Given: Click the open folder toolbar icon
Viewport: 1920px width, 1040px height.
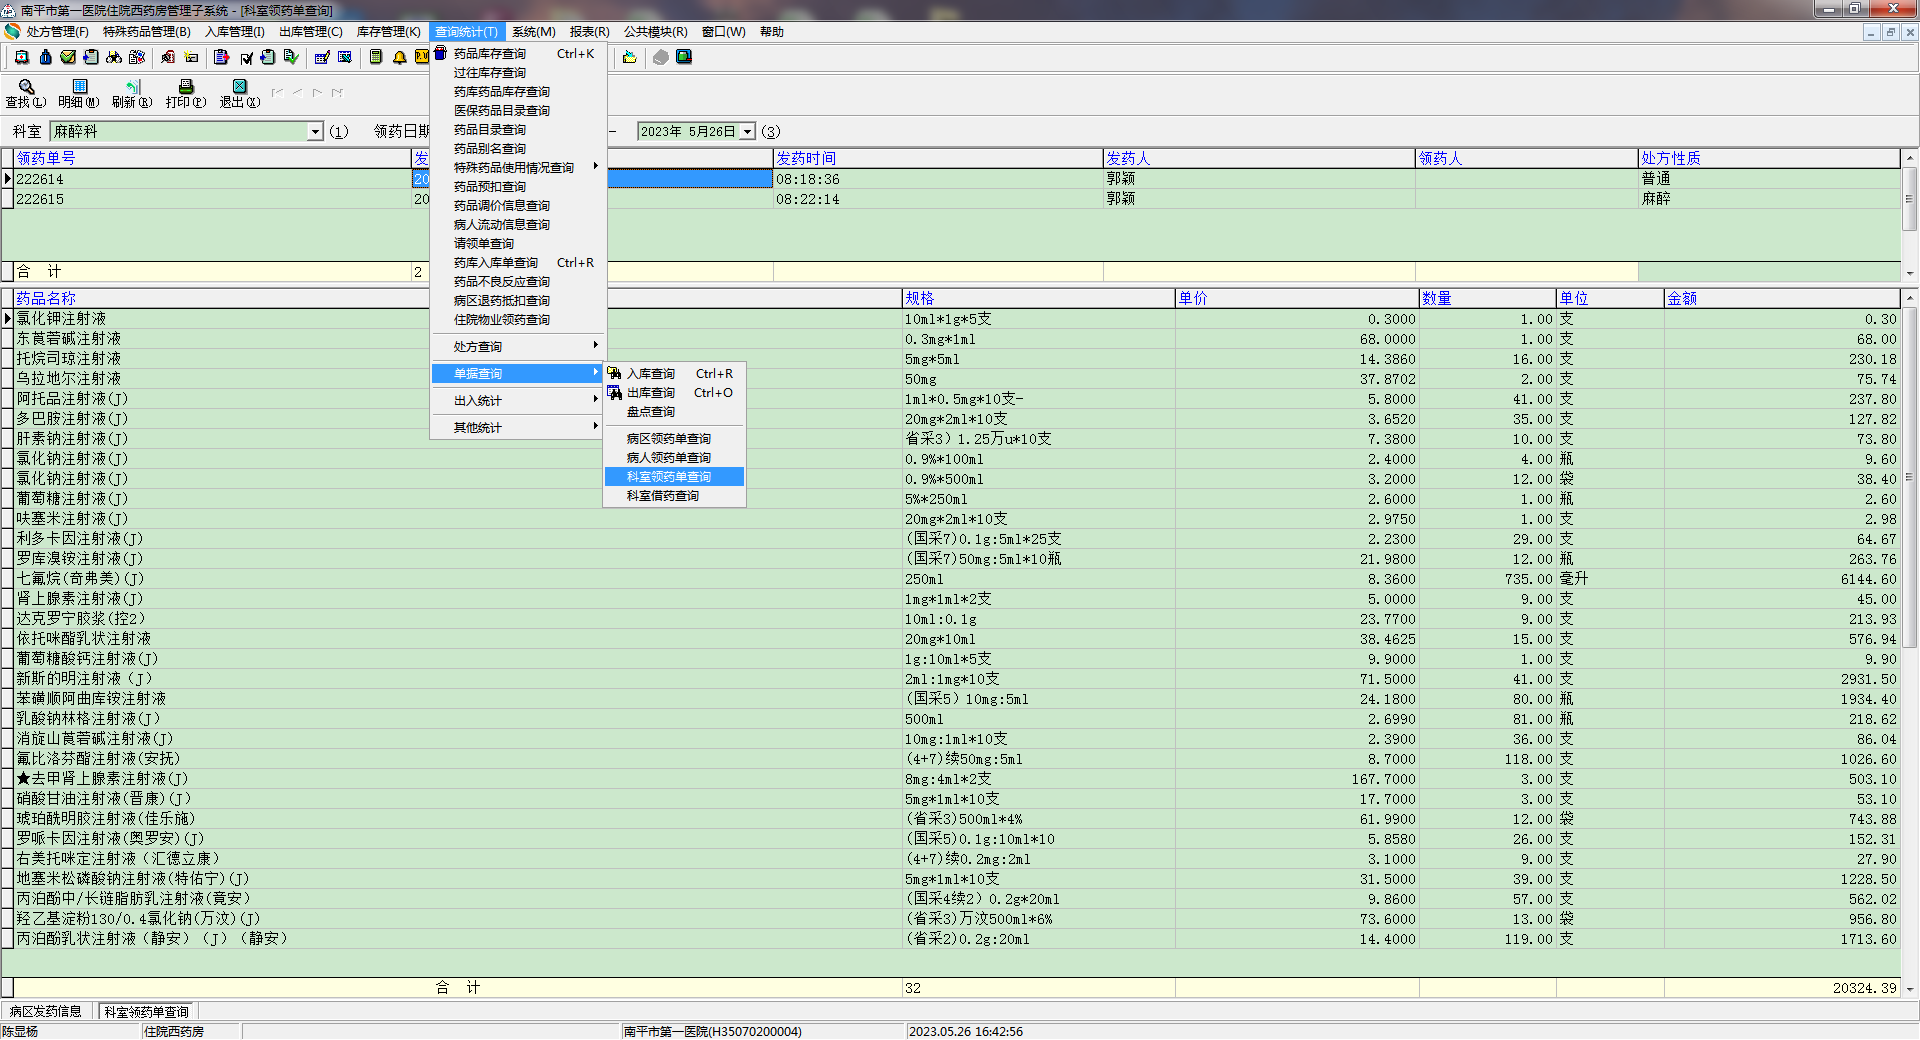Looking at the screenshot, I should click(629, 57).
